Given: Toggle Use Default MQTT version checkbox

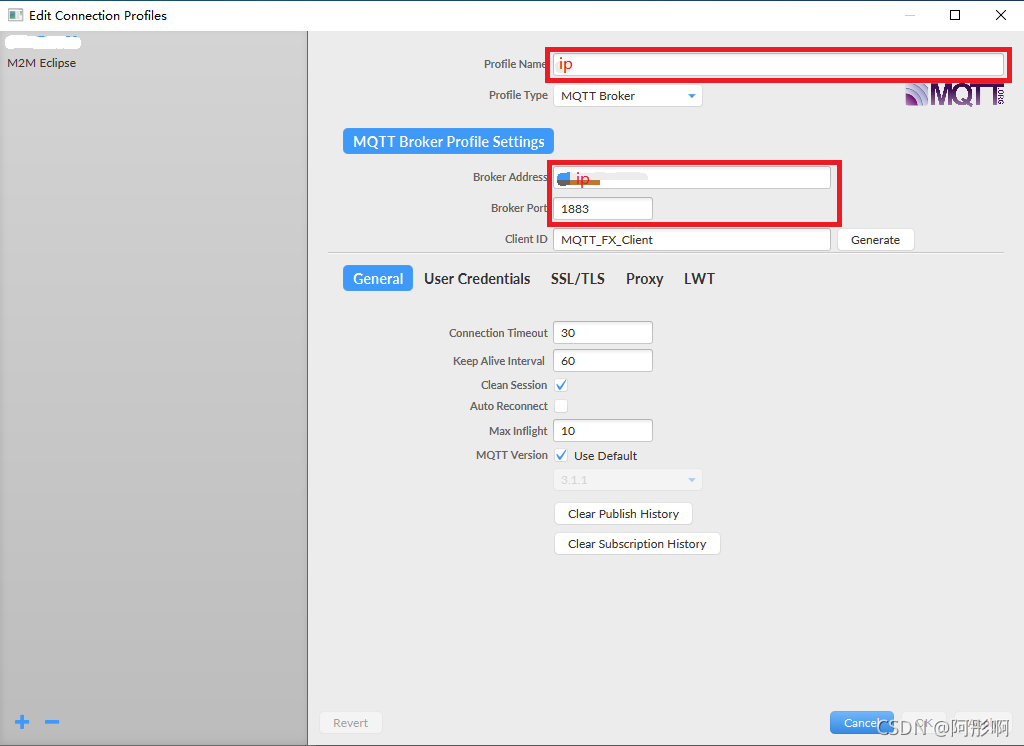Looking at the screenshot, I should [561, 455].
